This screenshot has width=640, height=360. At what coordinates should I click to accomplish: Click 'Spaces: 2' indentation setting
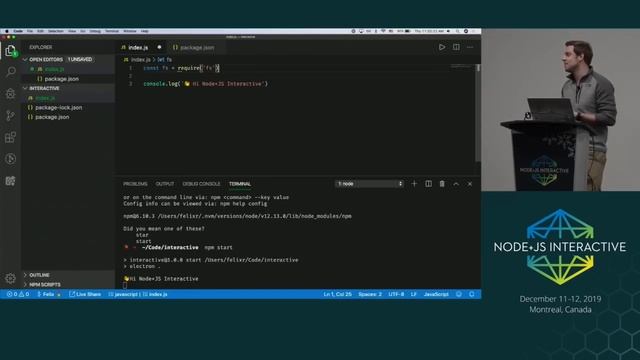click(370, 294)
